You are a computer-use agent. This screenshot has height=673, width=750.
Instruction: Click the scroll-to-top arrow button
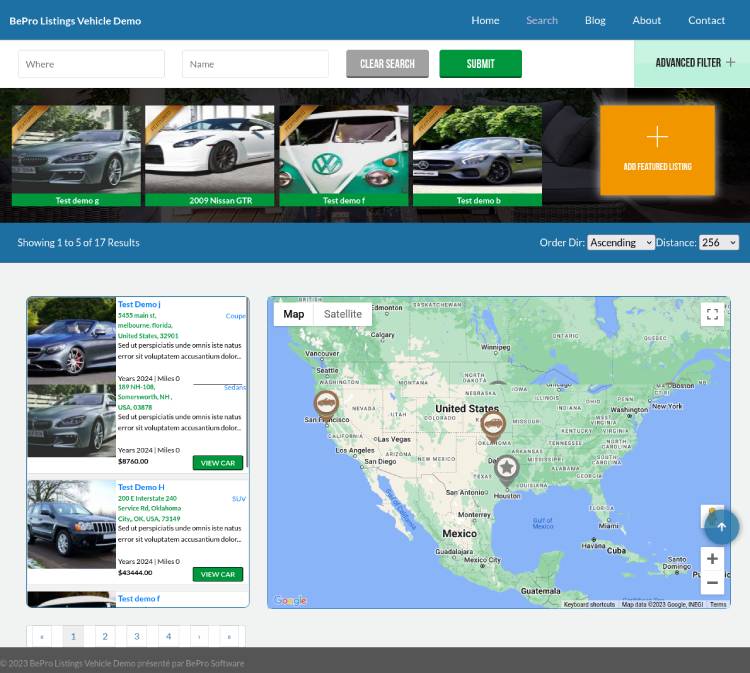point(722,527)
